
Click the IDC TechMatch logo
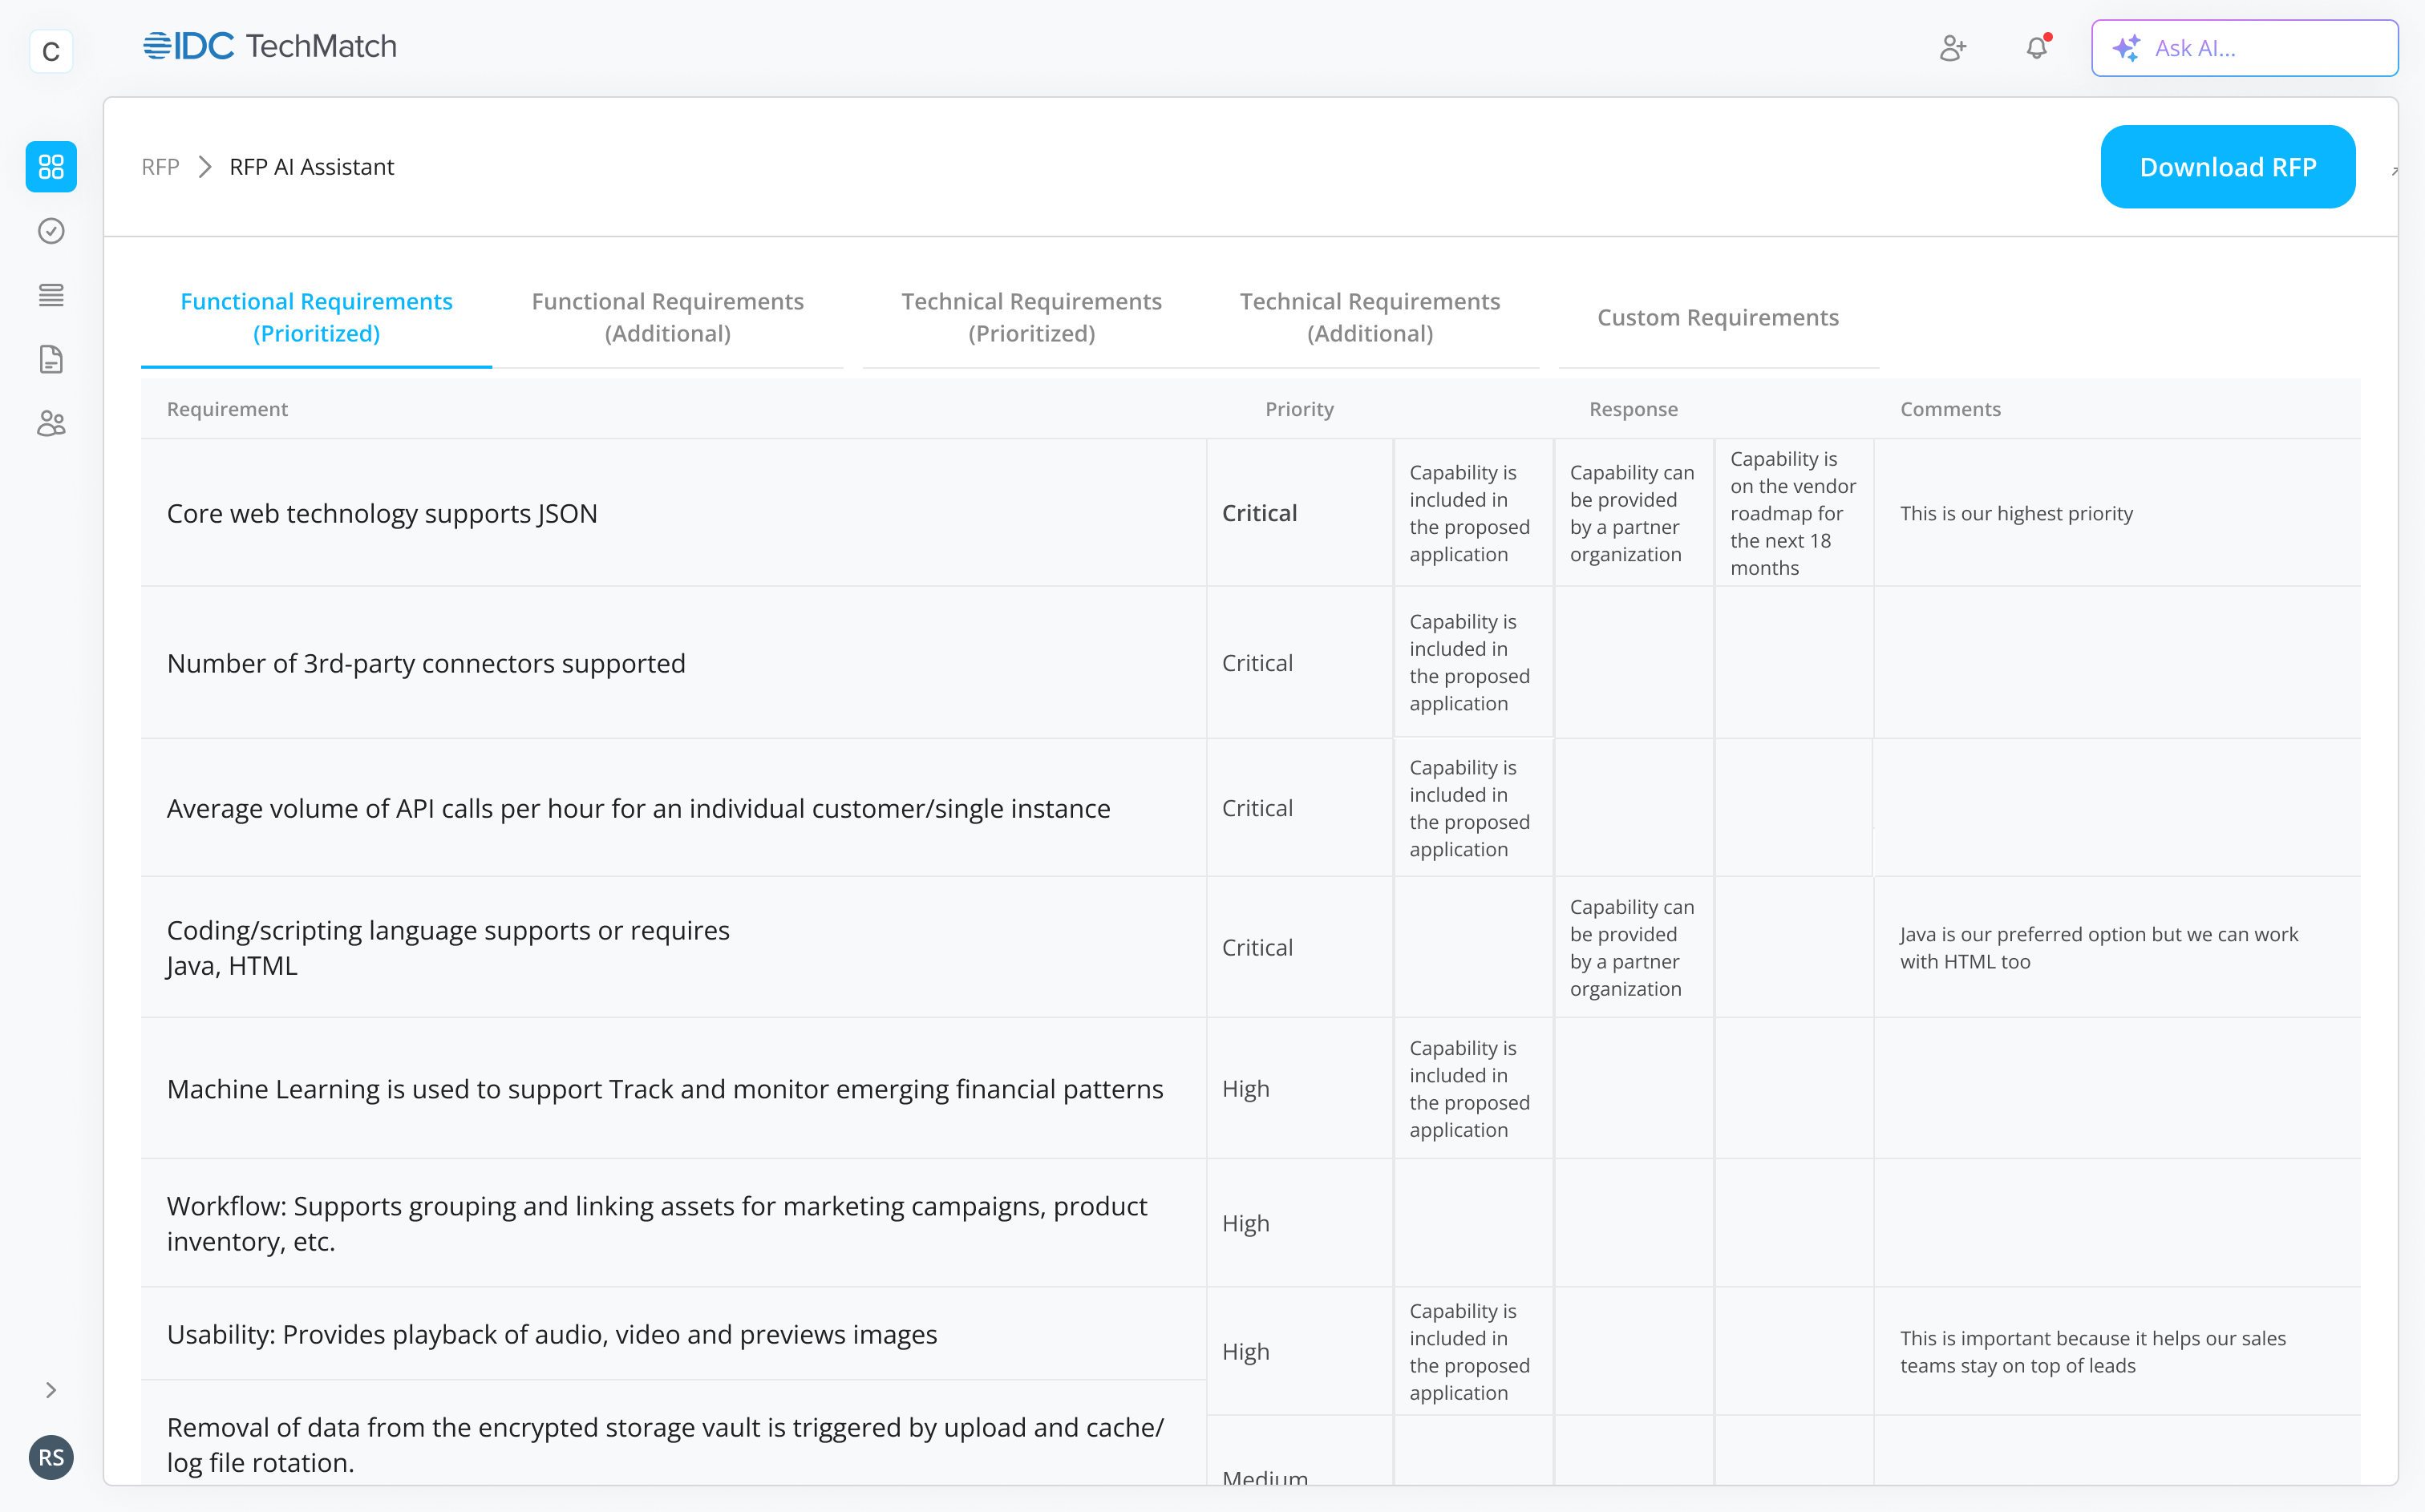[x=270, y=47]
